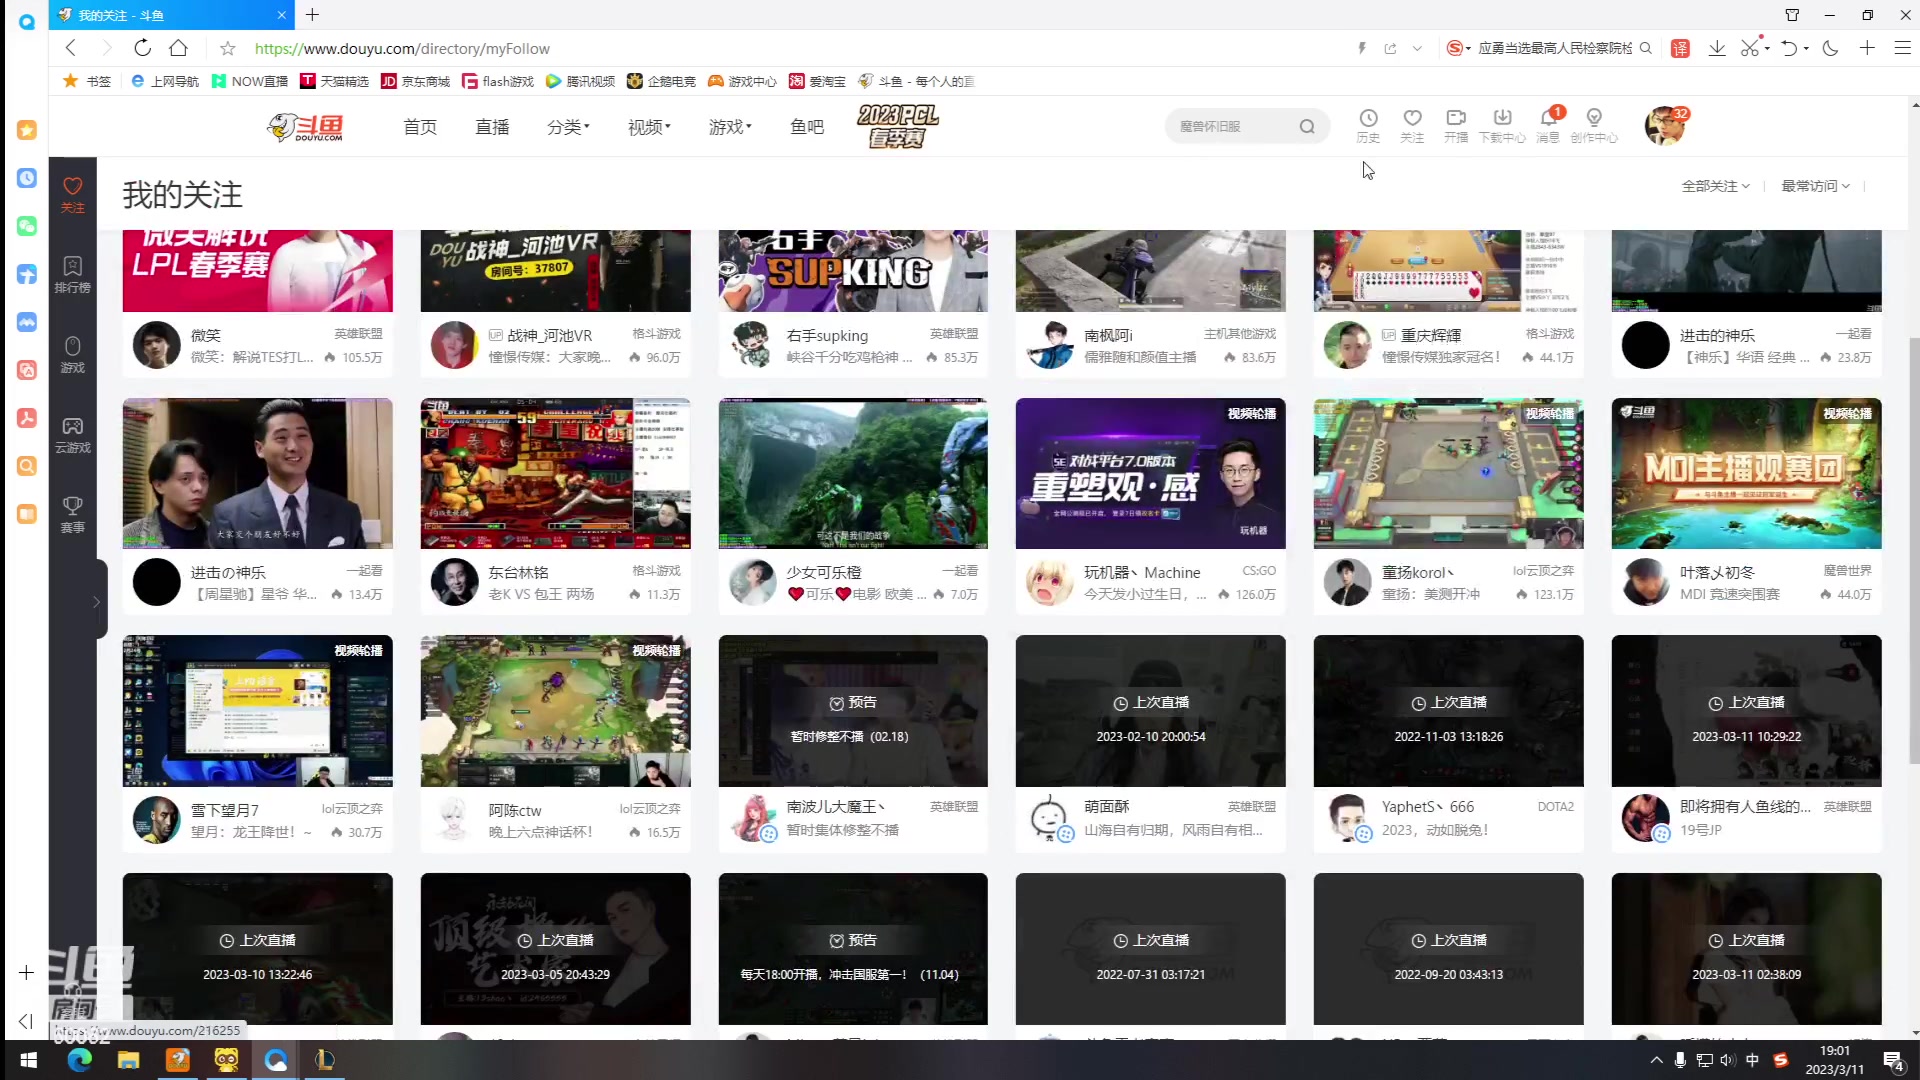Open the 下载中心 download center icon
The height and width of the screenshot is (1080, 1920).
tap(1502, 125)
